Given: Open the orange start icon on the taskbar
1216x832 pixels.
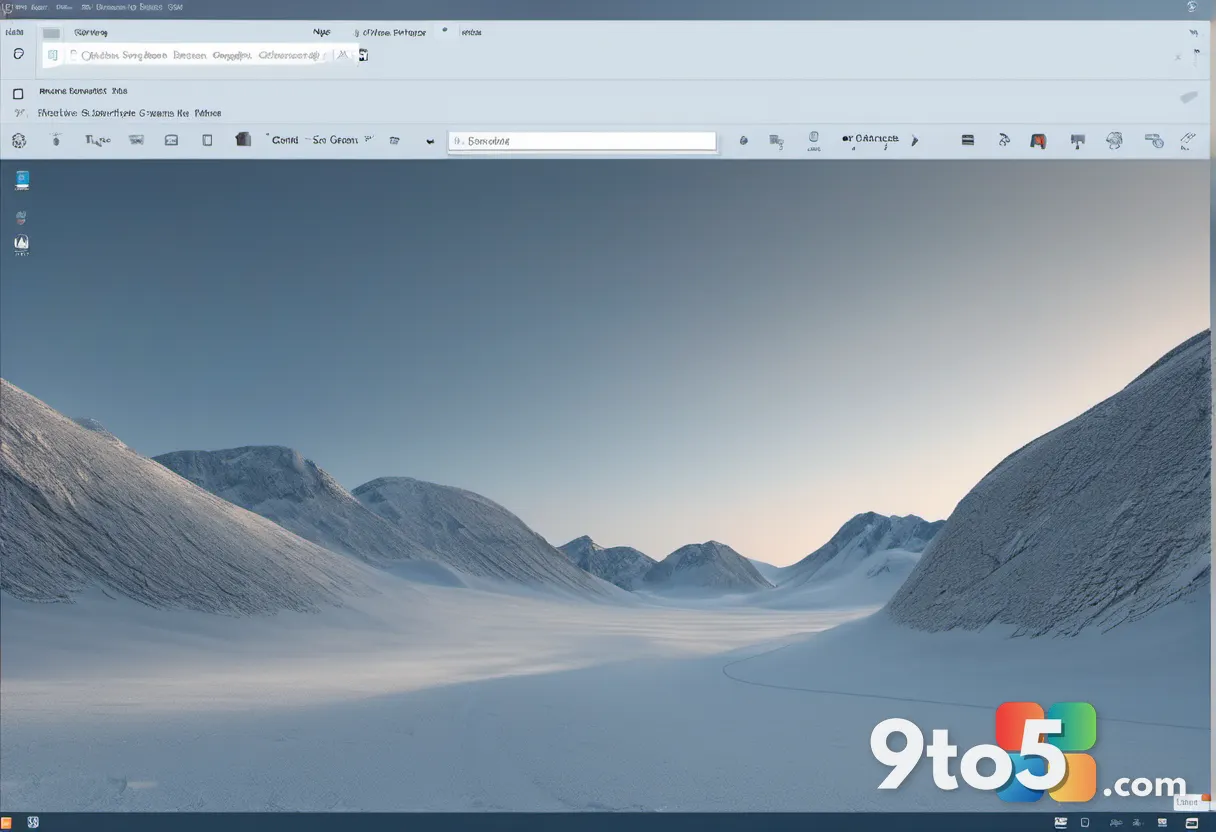Looking at the screenshot, I should pyautogui.click(x=7, y=822).
